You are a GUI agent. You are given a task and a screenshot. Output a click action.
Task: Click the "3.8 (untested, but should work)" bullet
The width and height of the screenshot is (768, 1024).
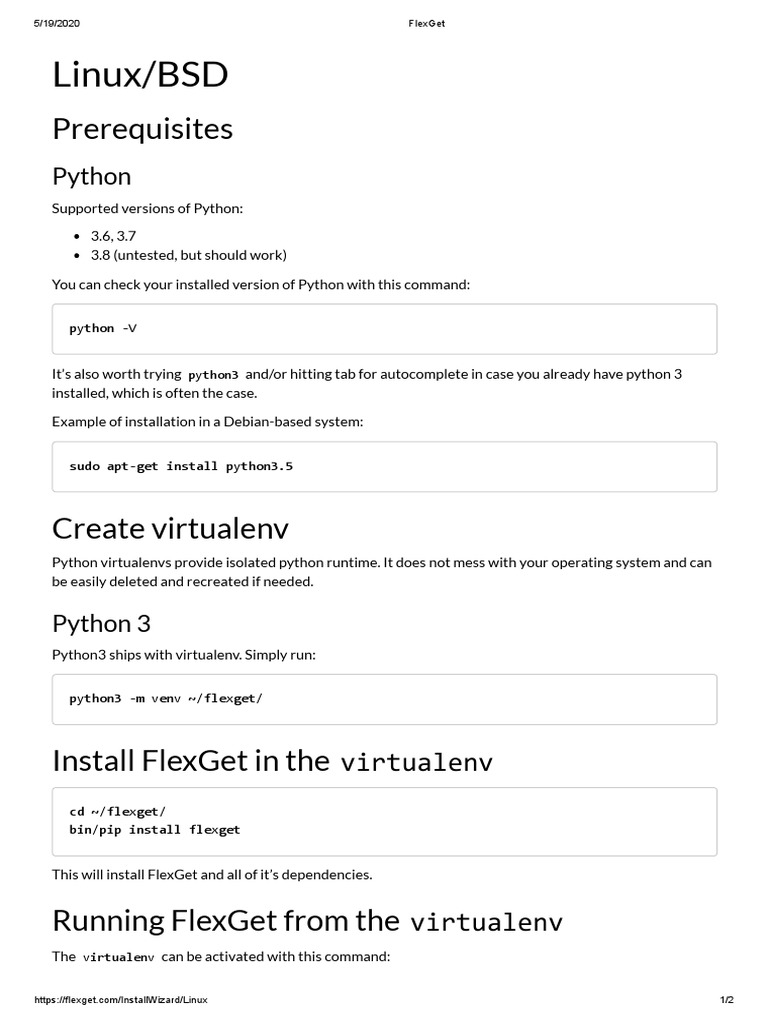point(188,254)
